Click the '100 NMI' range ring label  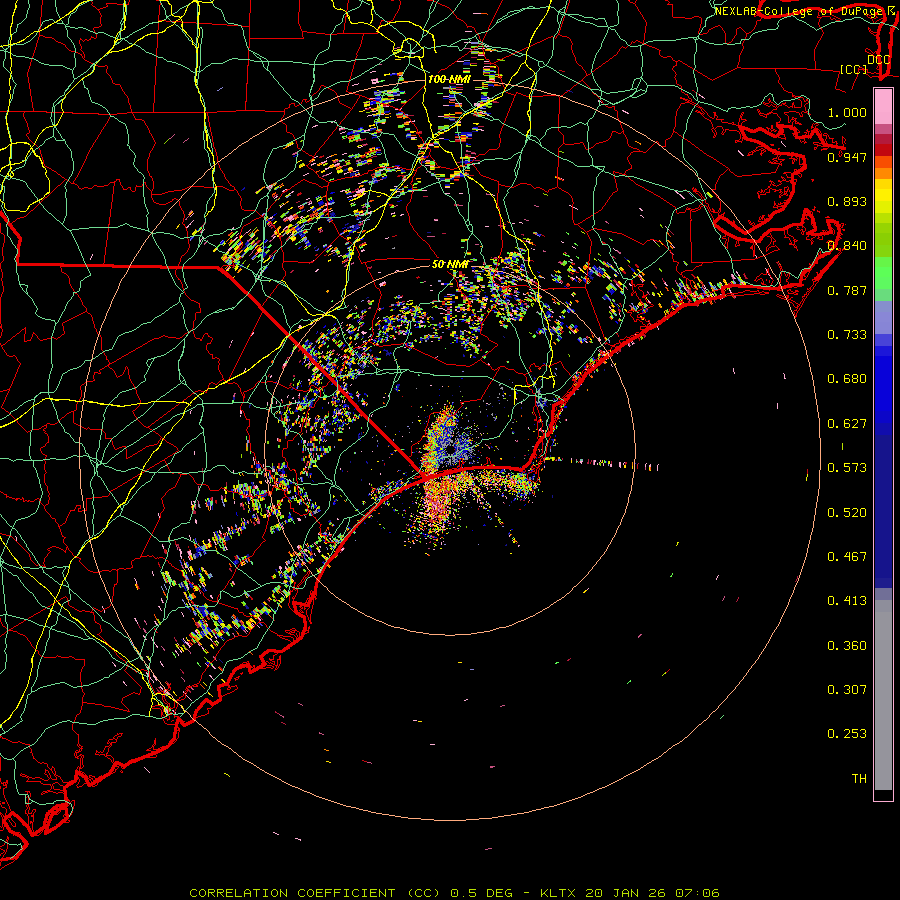(x=449, y=79)
